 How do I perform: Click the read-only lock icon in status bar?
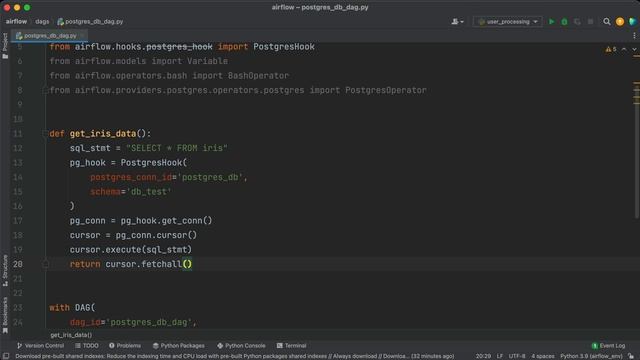click(631, 356)
